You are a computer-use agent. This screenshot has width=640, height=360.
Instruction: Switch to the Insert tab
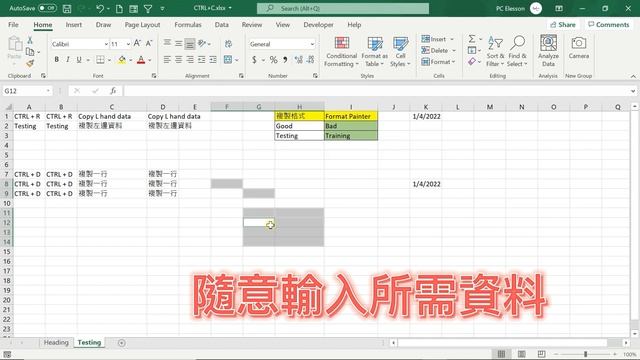[73, 24]
